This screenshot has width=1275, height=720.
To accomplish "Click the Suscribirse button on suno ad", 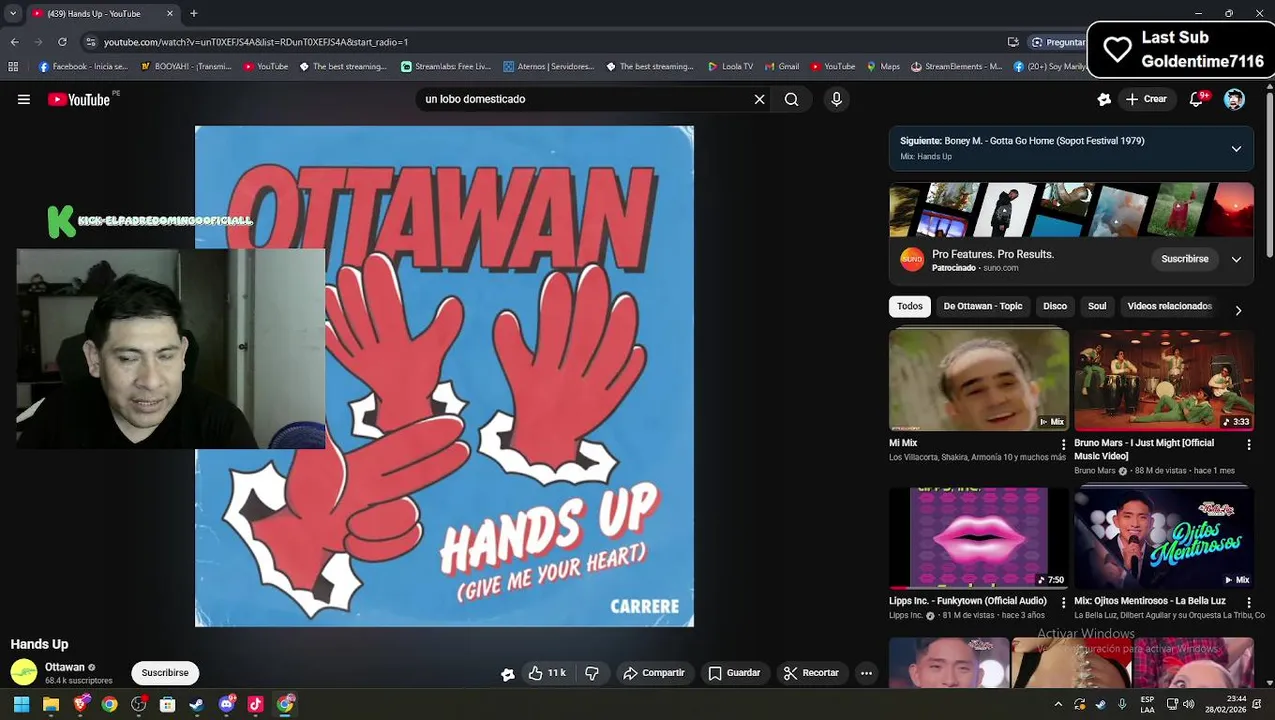I will (1185, 259).
